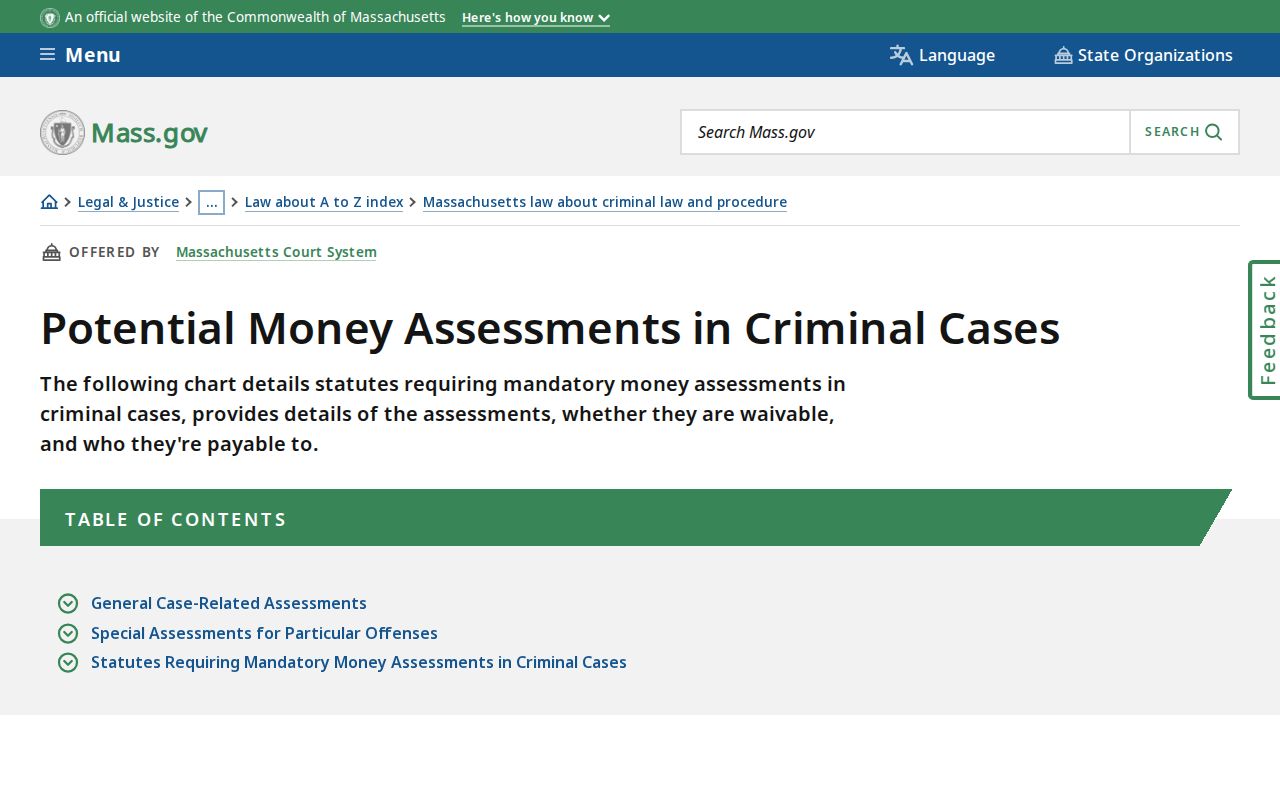The height and width of the screenshot is (800, 1280).
Task: Open the Language menu
Action: [942, 55]
